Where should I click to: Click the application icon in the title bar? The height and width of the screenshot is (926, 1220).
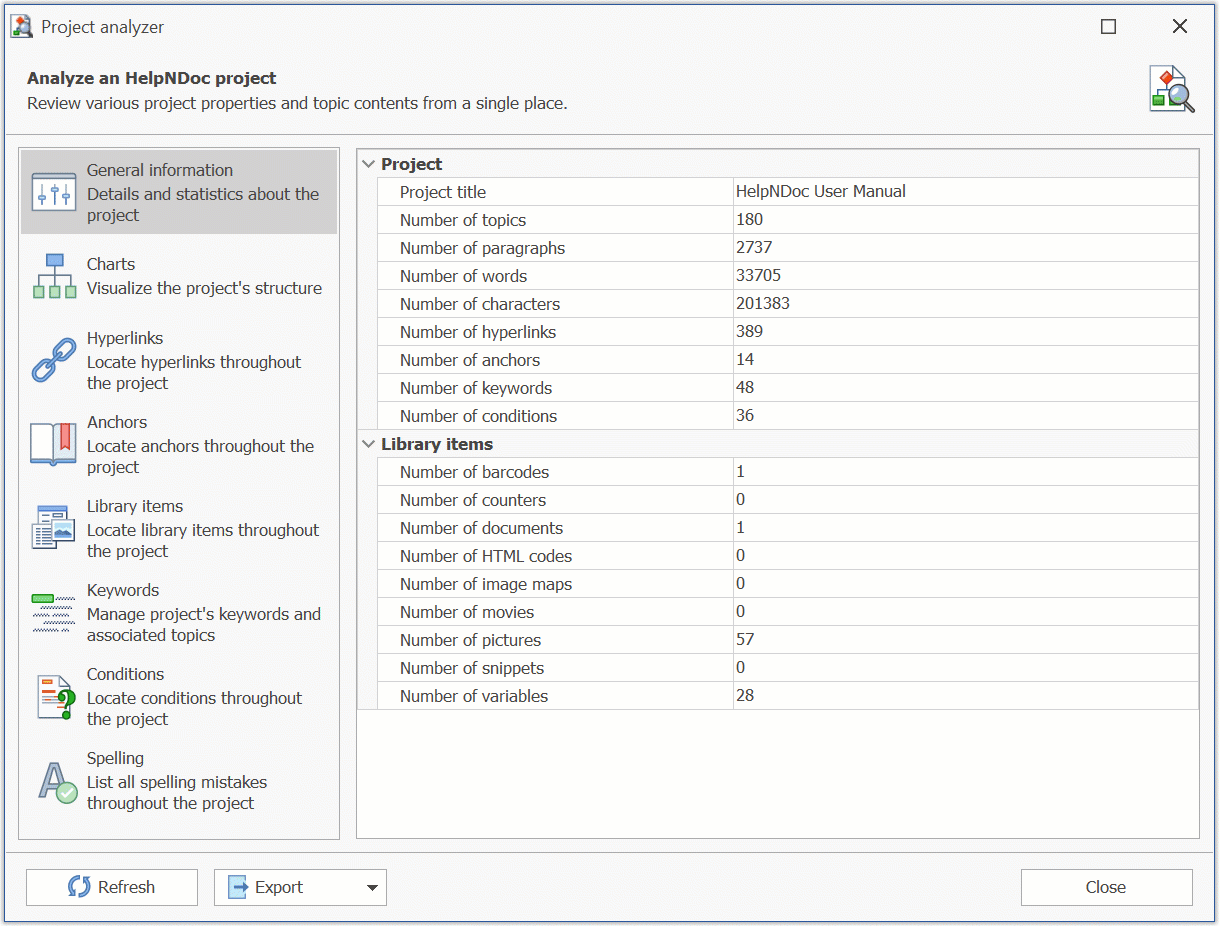20,25
